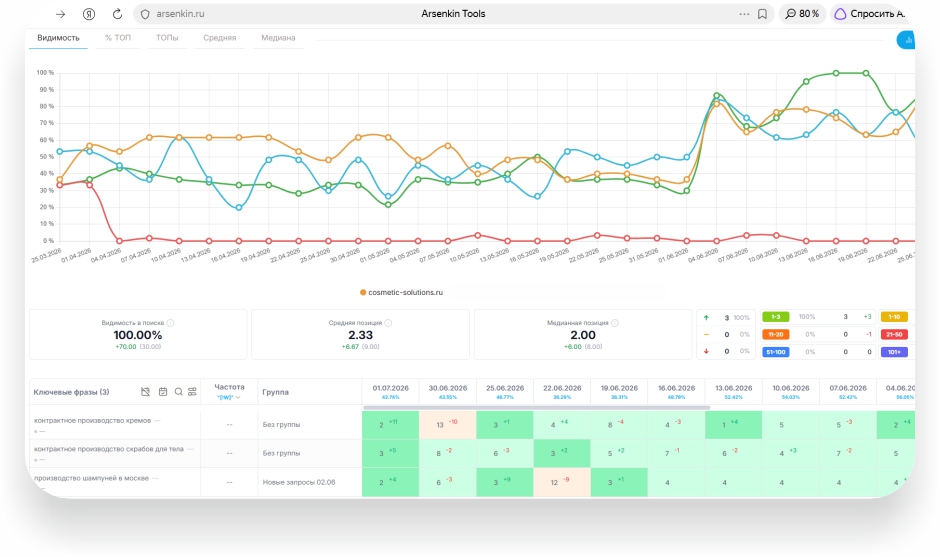The height and width of the screenshot is (557, 940).
Task: Click the crossed-out calendar icon
Action: click(145, 392)
